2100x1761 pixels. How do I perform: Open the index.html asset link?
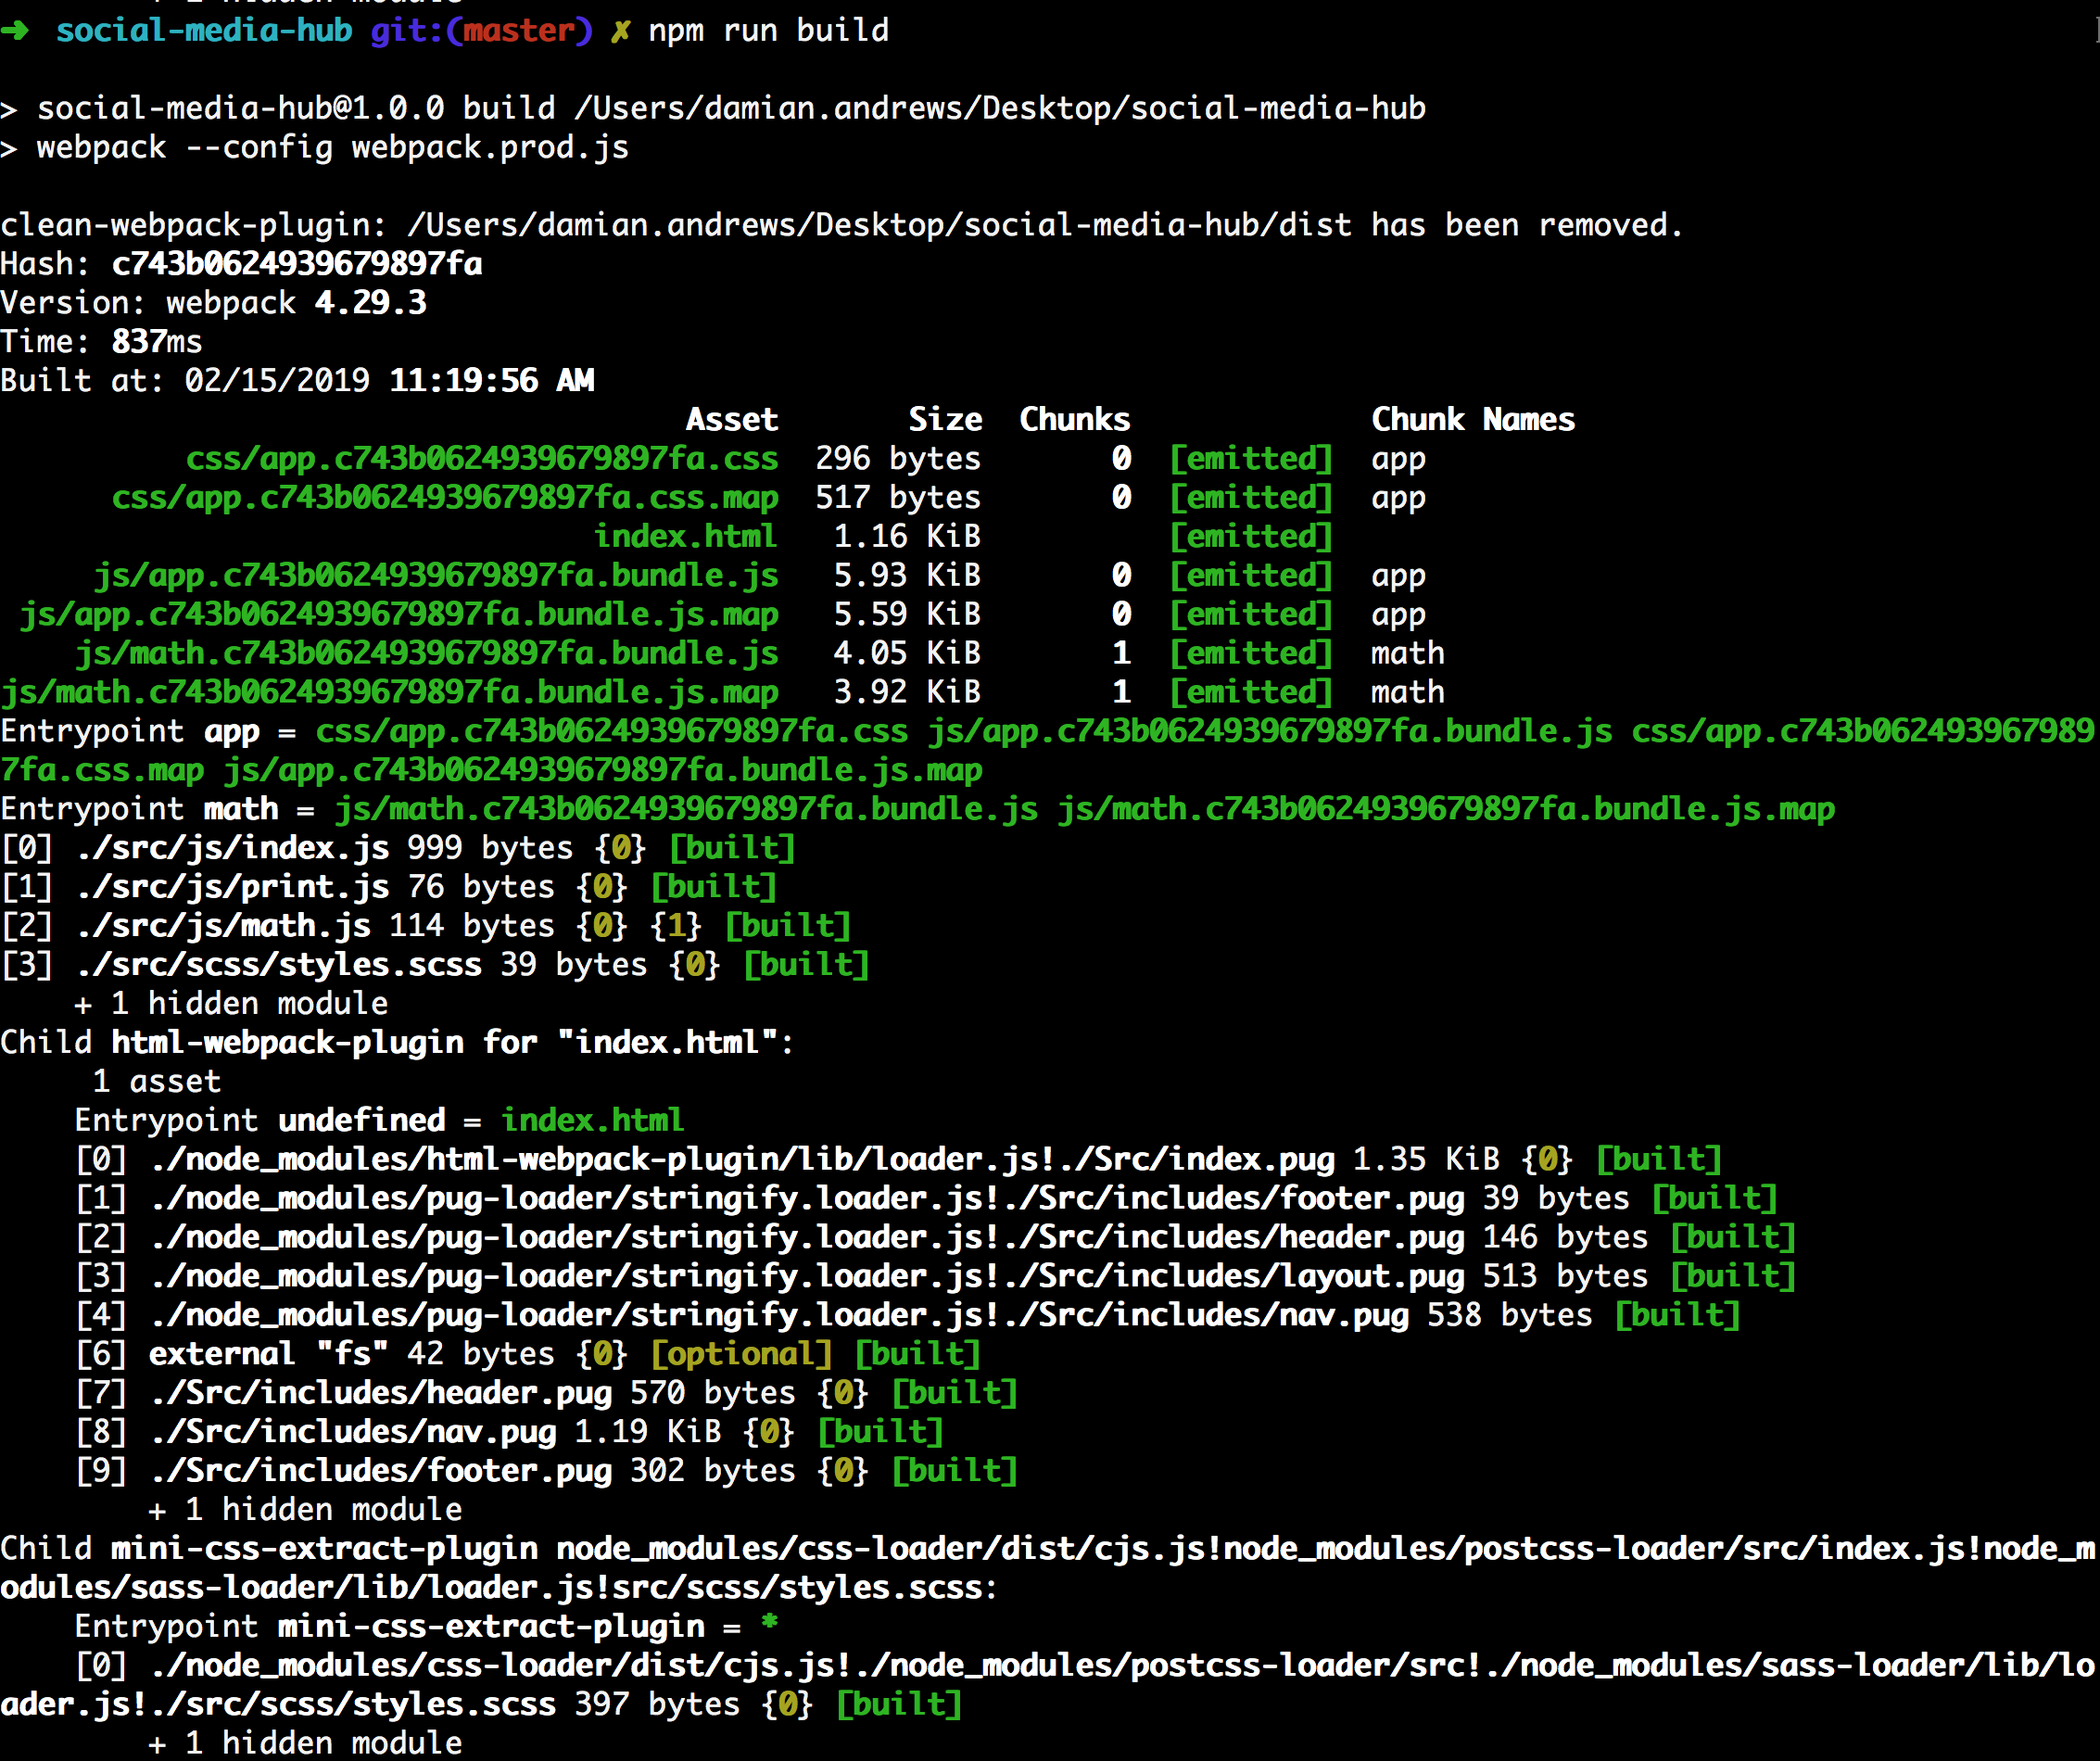pyautogui.click(x=686, y=536)
